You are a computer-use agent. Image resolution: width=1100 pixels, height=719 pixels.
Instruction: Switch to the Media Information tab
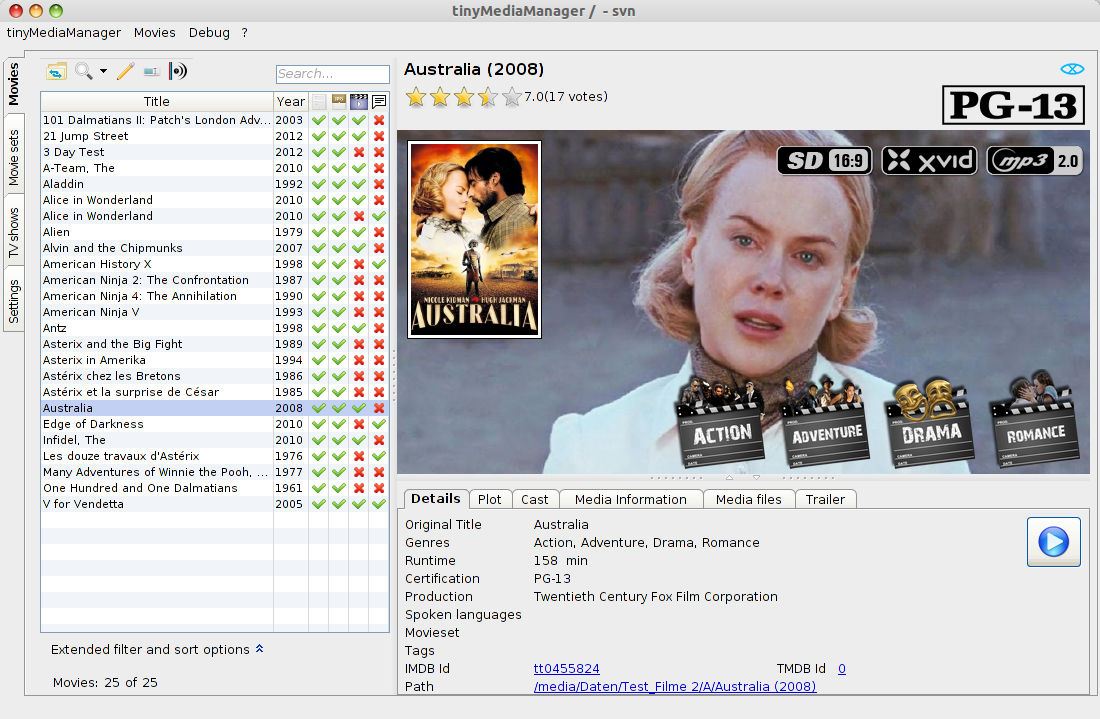pos(630,499)
